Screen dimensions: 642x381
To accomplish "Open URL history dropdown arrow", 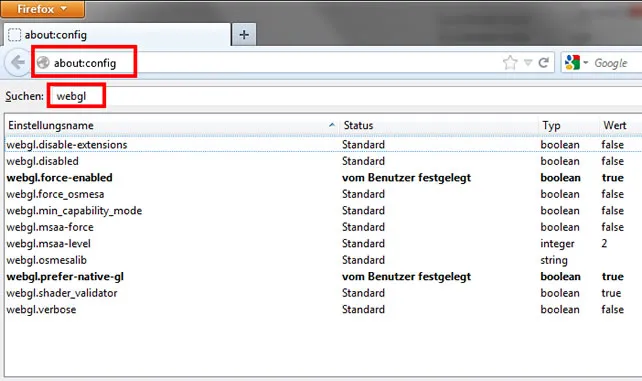I will [528, 63].
